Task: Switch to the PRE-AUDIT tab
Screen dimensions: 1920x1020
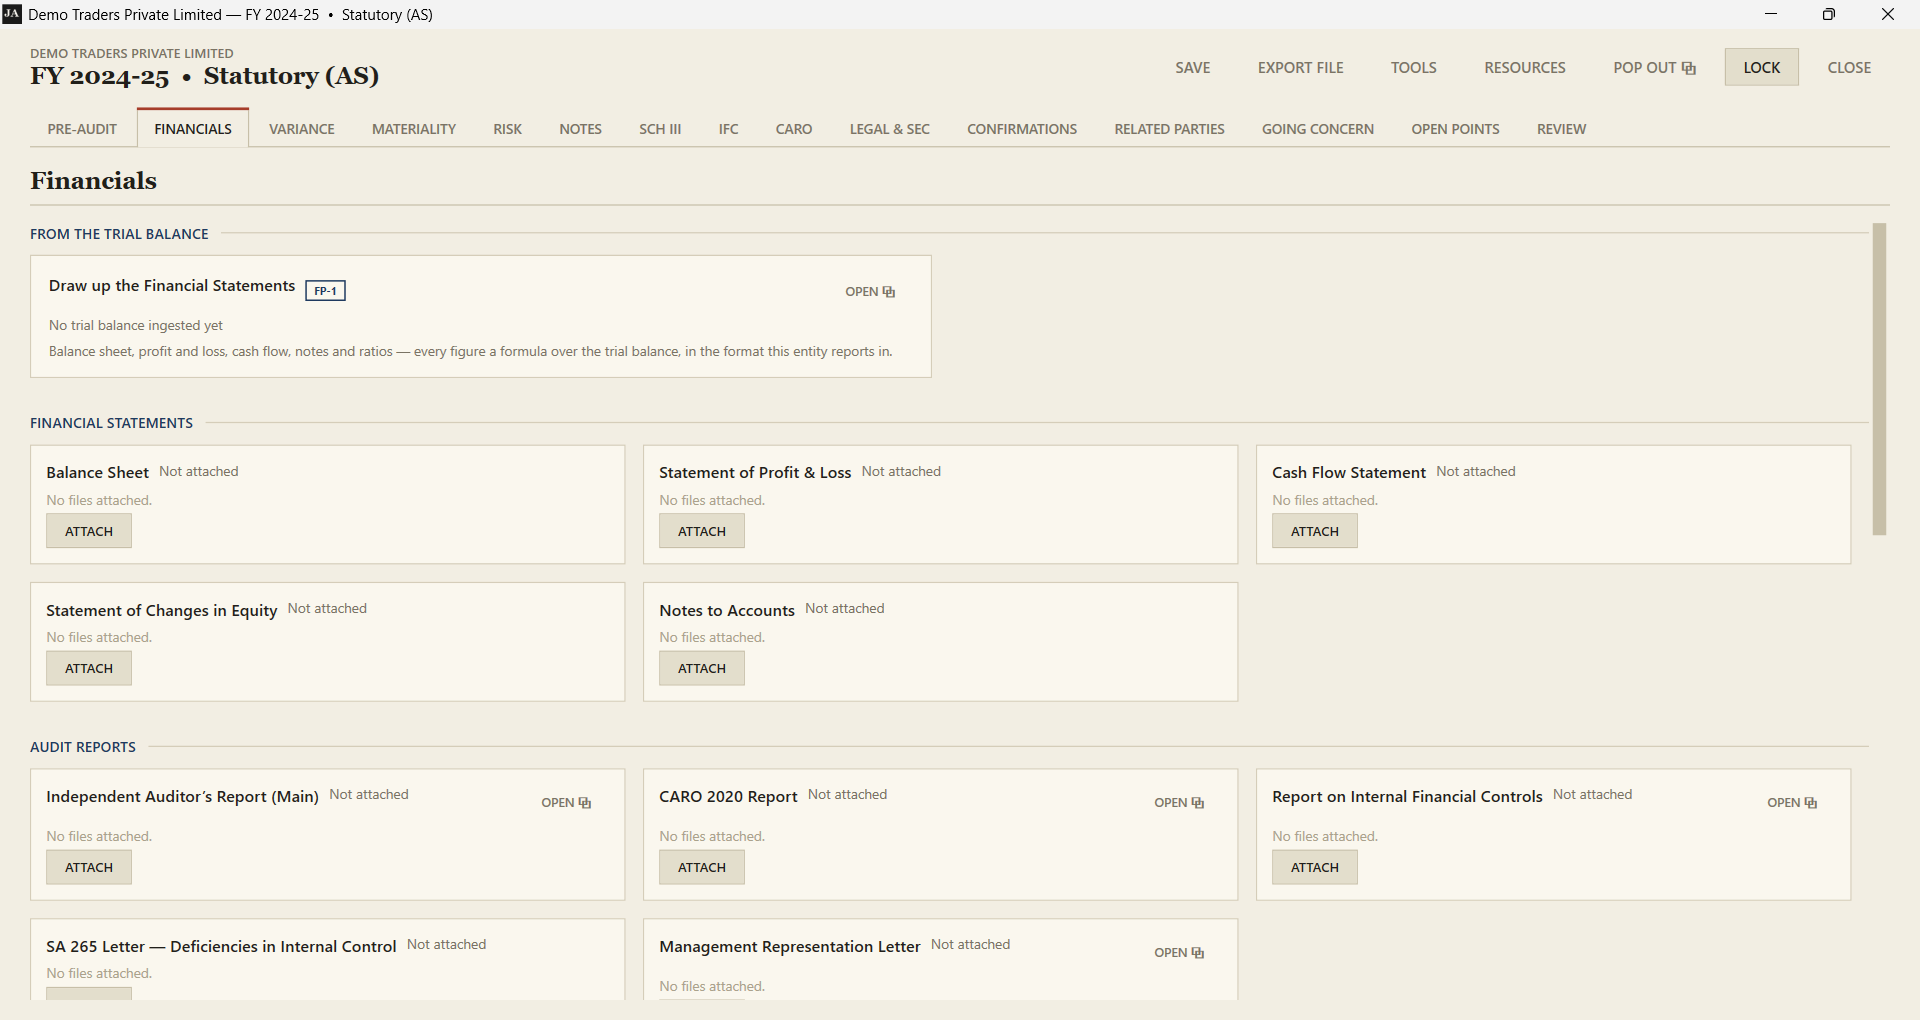Action: pyautogui.click(x=82, y=129)
